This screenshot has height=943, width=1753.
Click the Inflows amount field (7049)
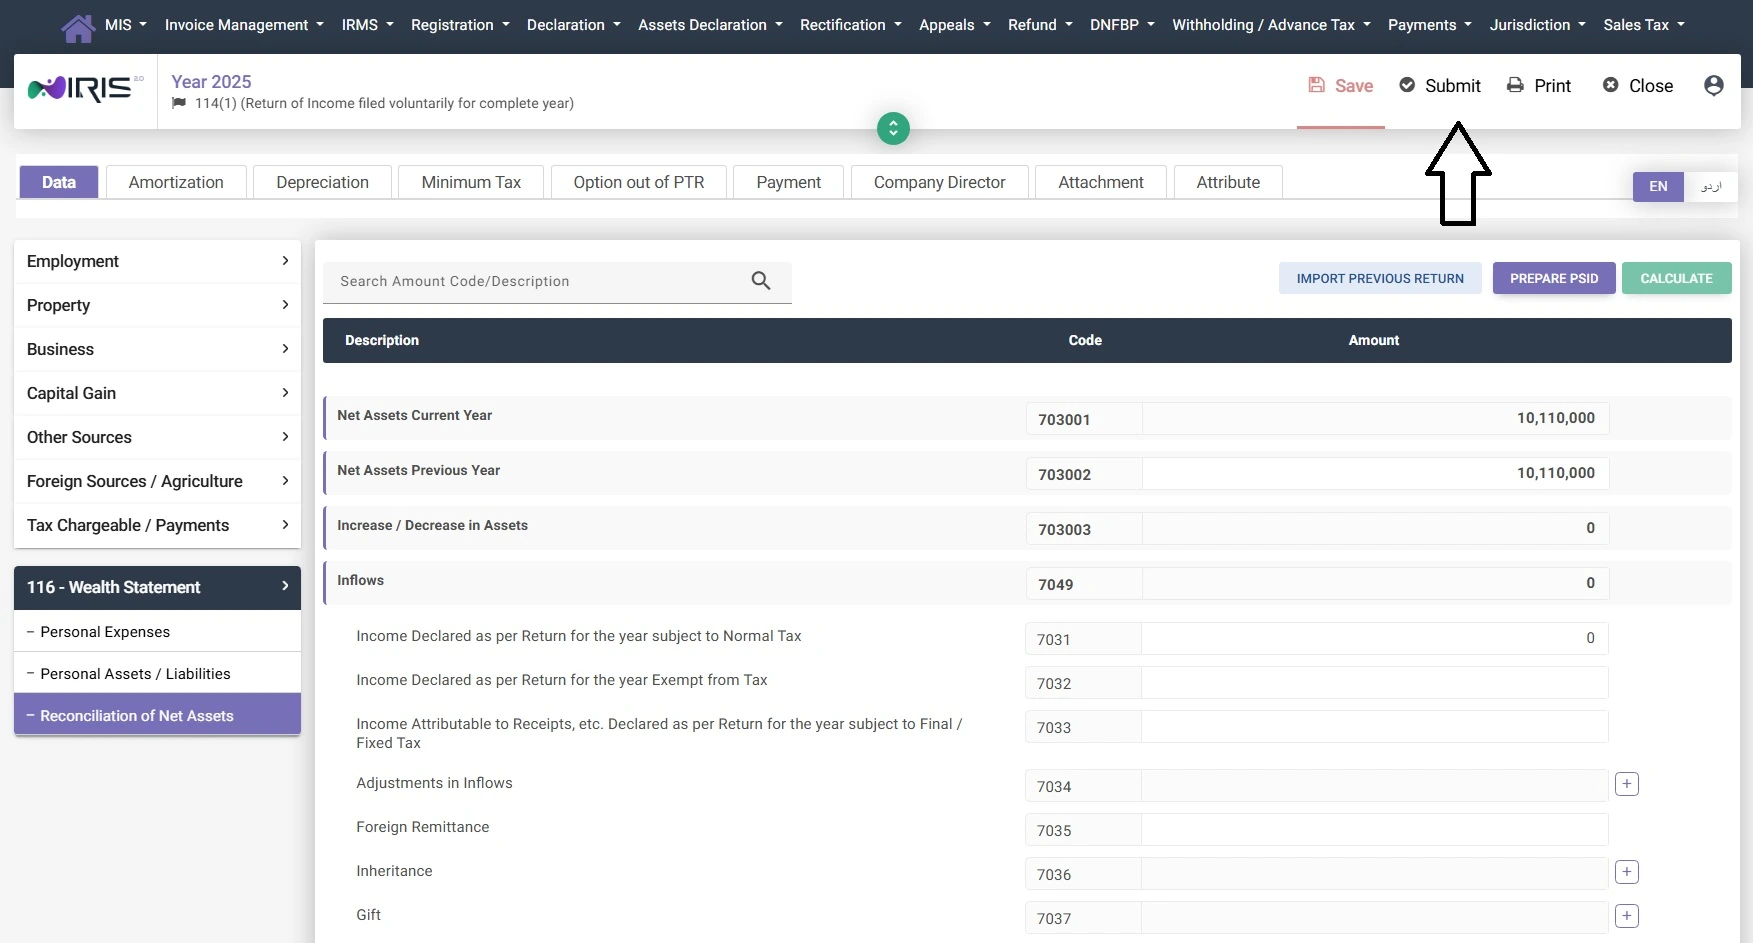(1375, 583)
